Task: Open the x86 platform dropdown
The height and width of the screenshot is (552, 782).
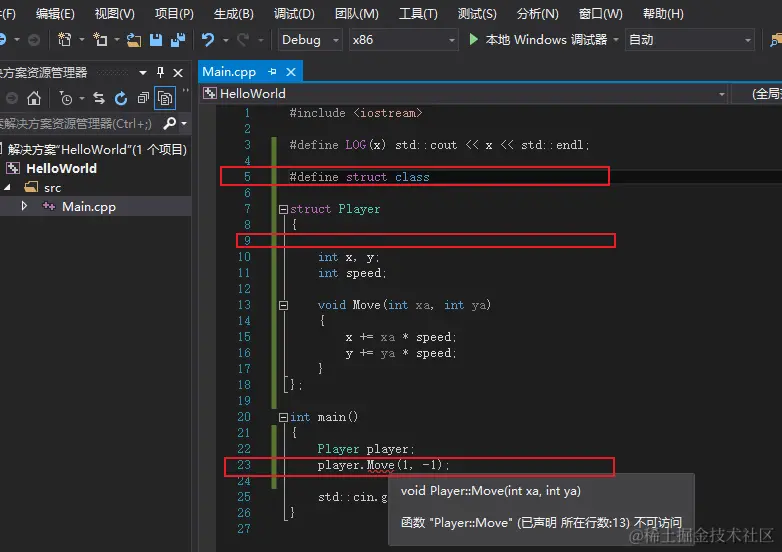Action: [451, 40]
